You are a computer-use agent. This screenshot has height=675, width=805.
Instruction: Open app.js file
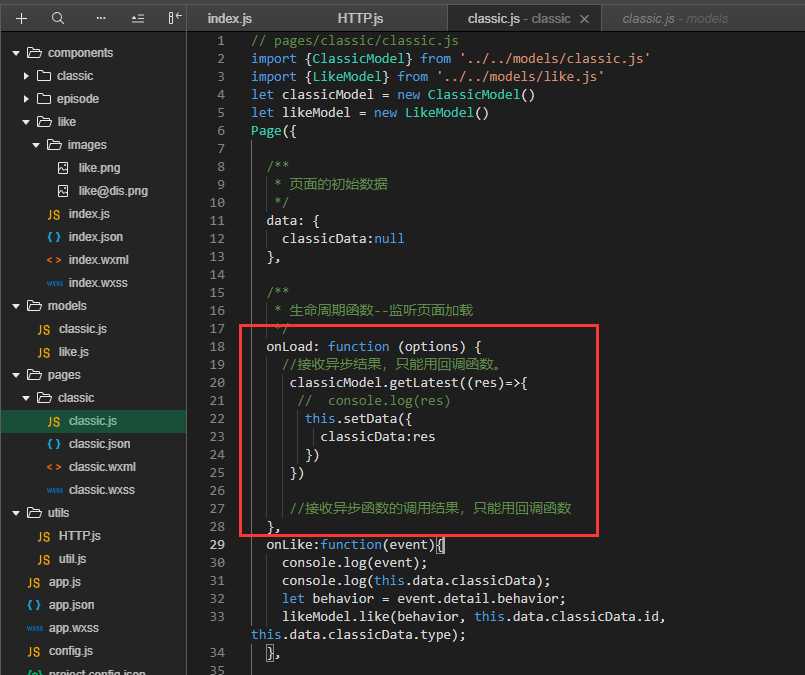pyautogui.click(x=65, y=582)
